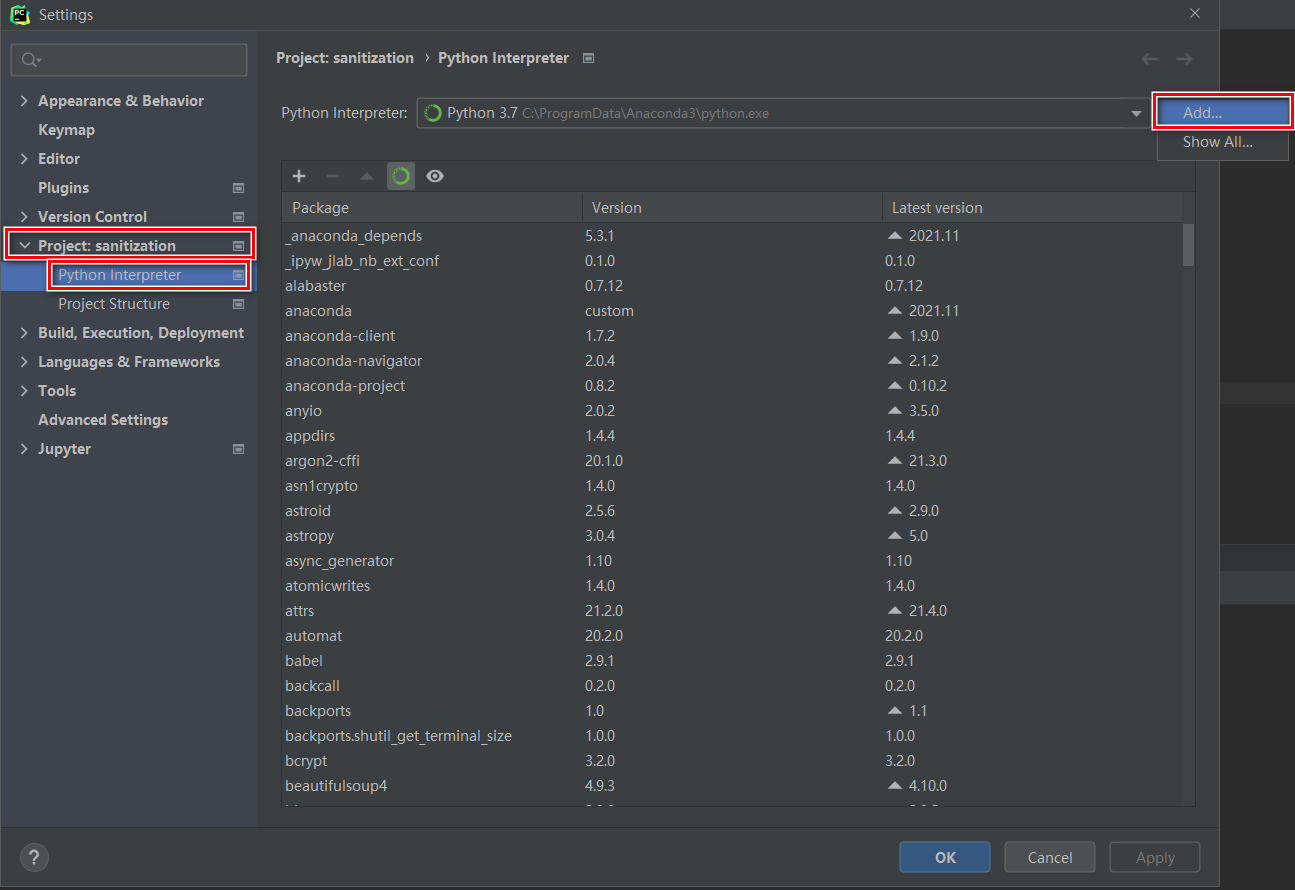
Task: Sort by the Package column header
Action: click(x=432, y=208)
